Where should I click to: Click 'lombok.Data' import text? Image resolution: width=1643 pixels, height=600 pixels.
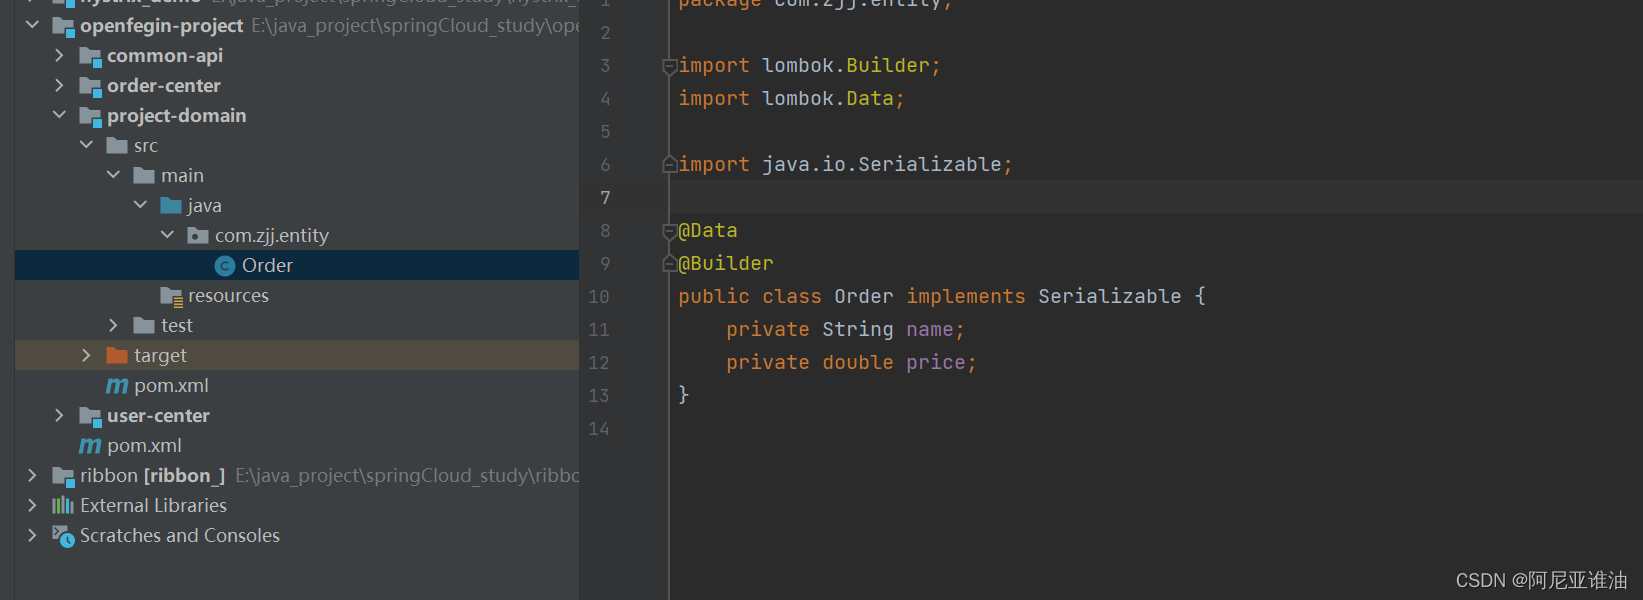pyautogui.click(x=828, y=99)
